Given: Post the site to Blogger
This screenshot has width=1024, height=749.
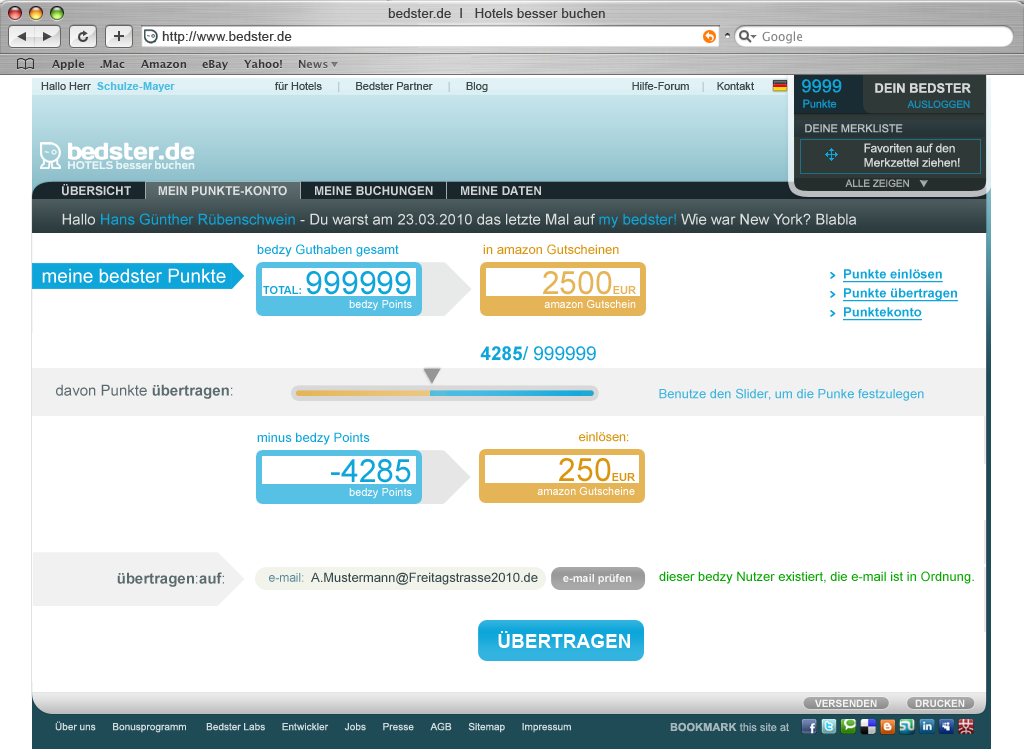Looking at the screenshot, I should (x=889, y=727).
